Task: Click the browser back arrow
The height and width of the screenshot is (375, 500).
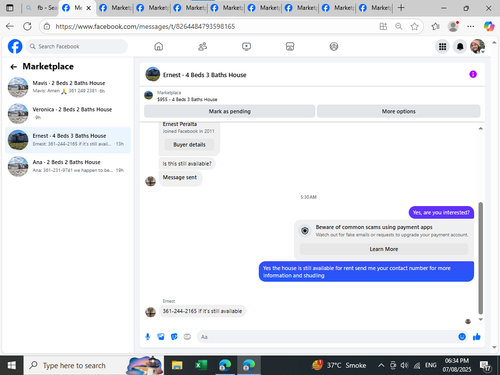Action: click(10, 26)
